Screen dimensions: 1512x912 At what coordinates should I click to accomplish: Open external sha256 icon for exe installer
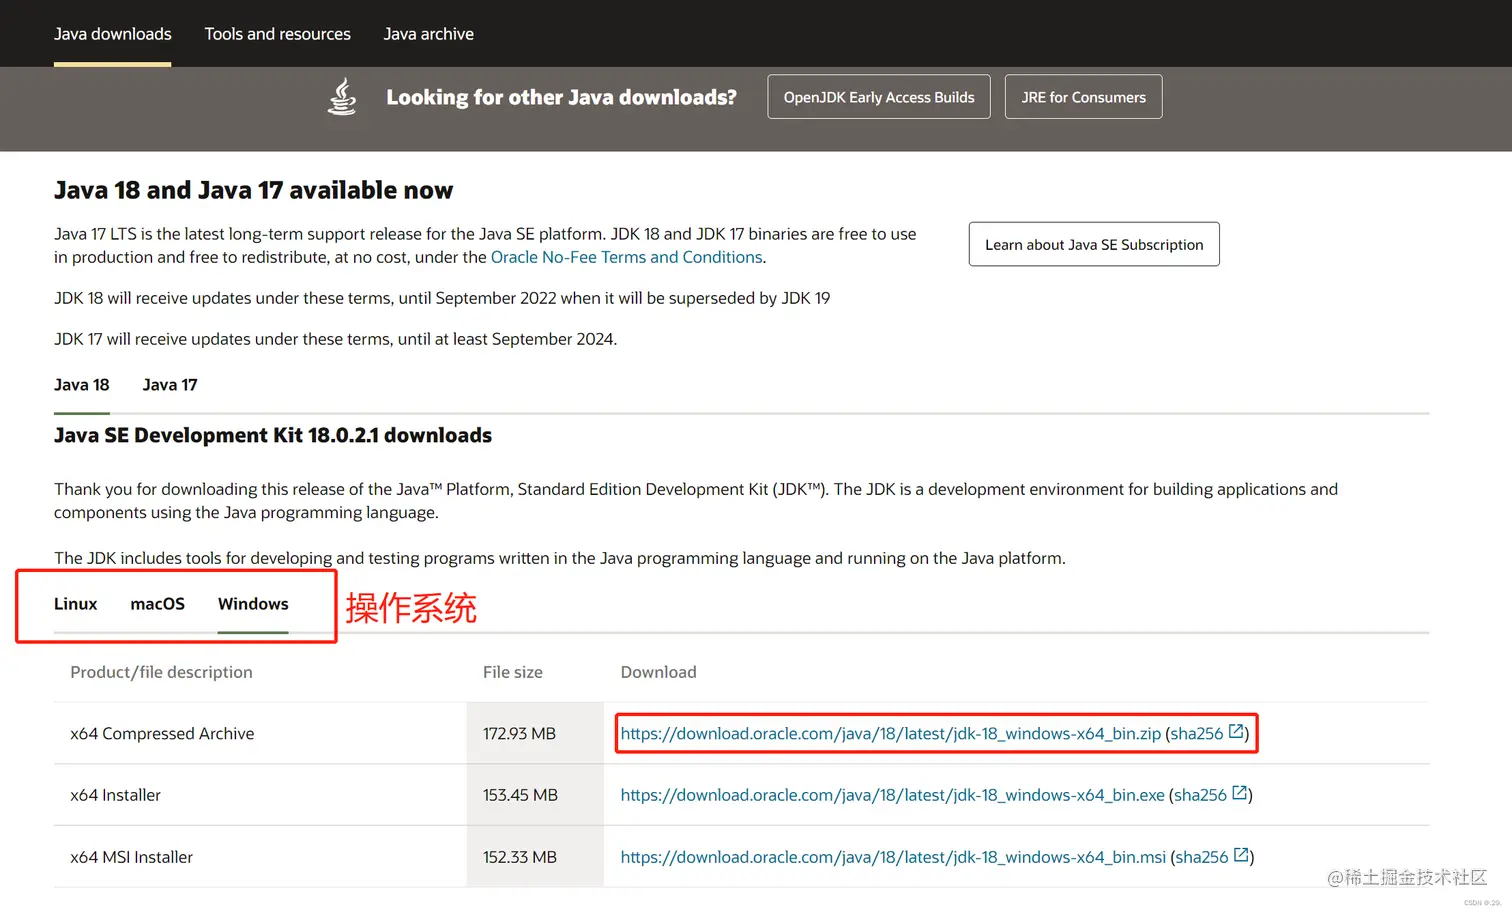tap(1240, 793)
